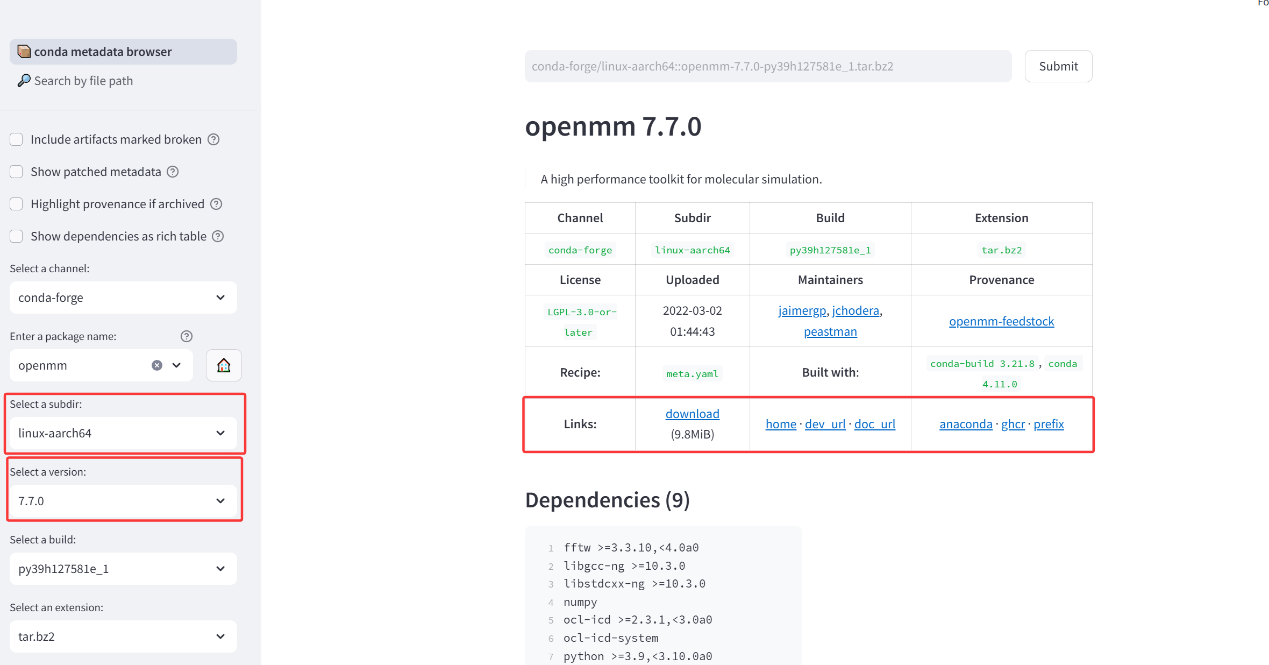The height and width of the screenshot is (665, 1269).
Task: Open the openmm-feedstock provenance link
Action: [x=1001, y=320]
